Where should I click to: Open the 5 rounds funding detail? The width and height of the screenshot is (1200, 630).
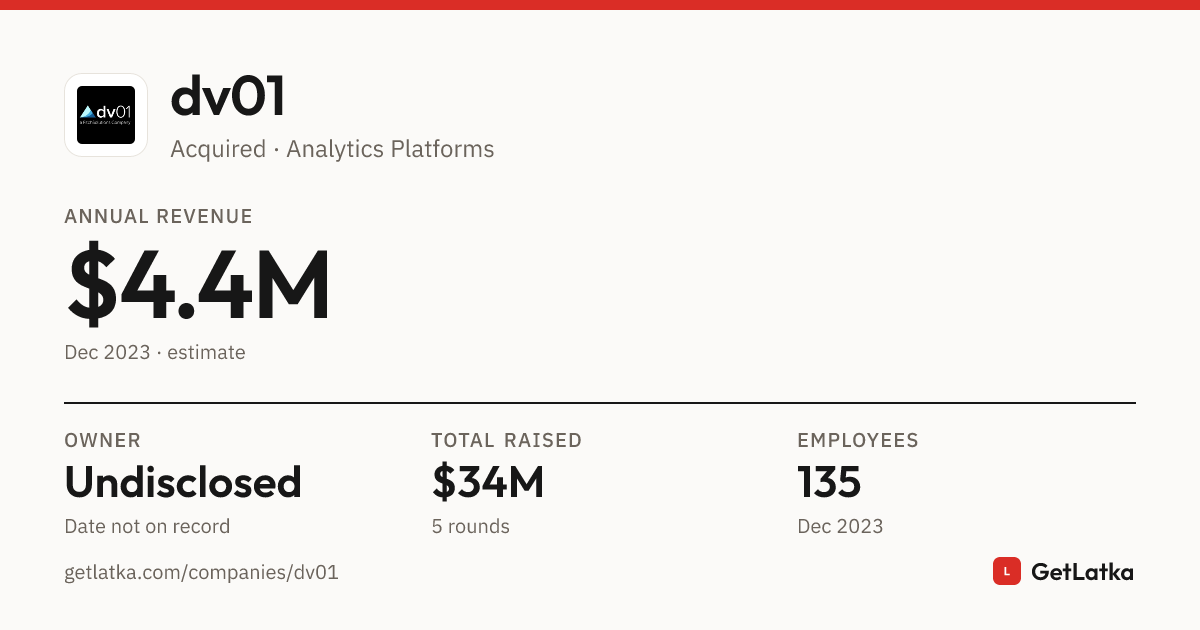[x=470, y=526]
